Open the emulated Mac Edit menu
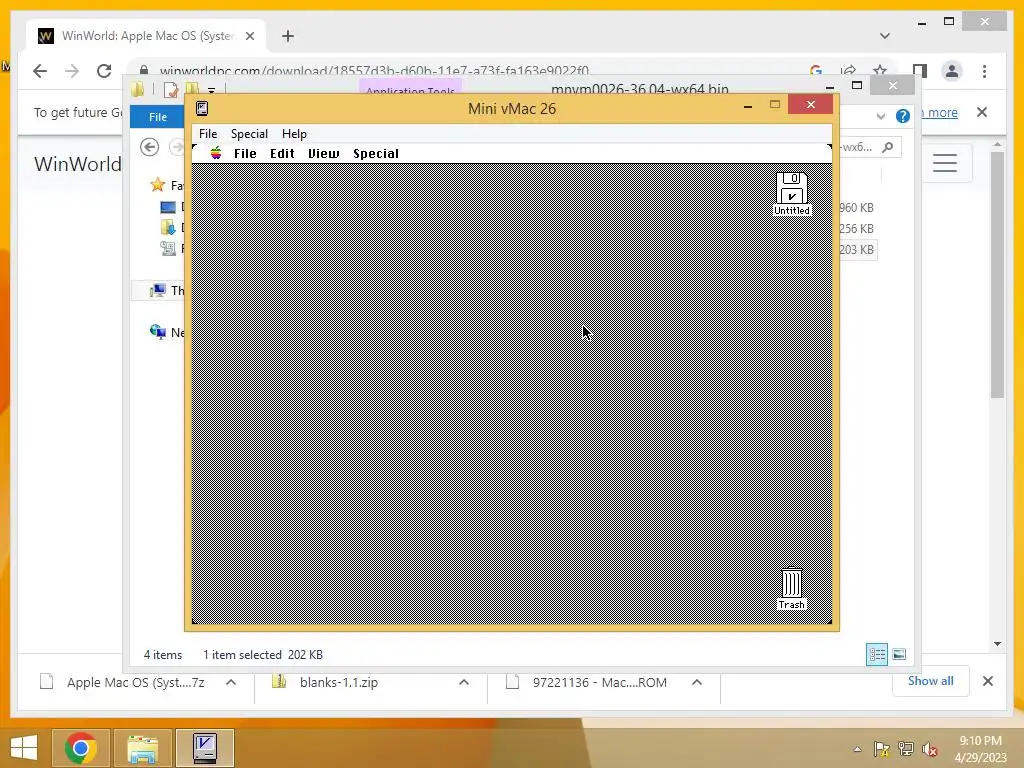 click(x=282, y=153)
